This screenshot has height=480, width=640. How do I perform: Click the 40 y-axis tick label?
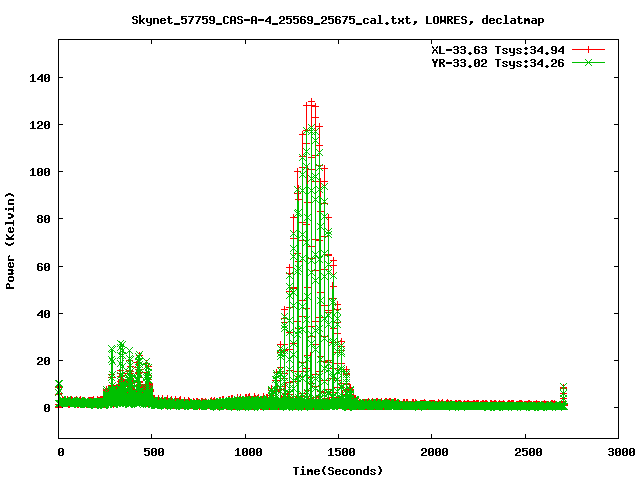(44, 314)
